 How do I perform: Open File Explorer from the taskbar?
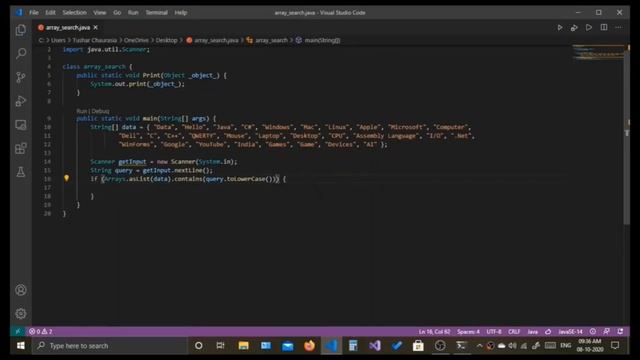click(x=243, y=346)
